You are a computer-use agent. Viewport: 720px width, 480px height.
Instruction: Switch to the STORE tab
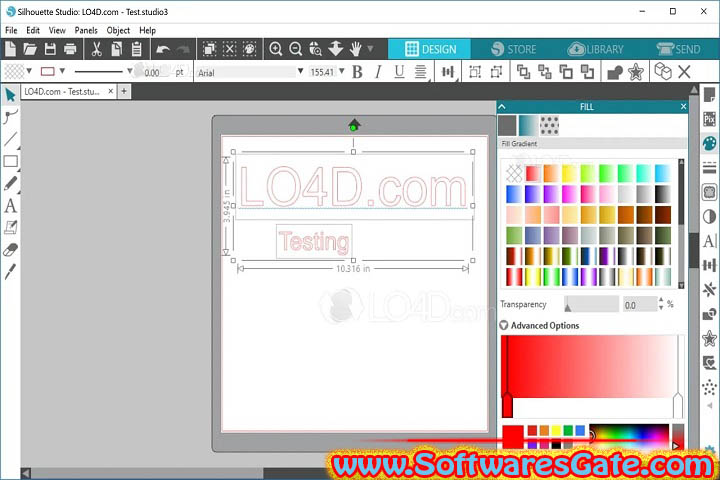click(513, 49)
